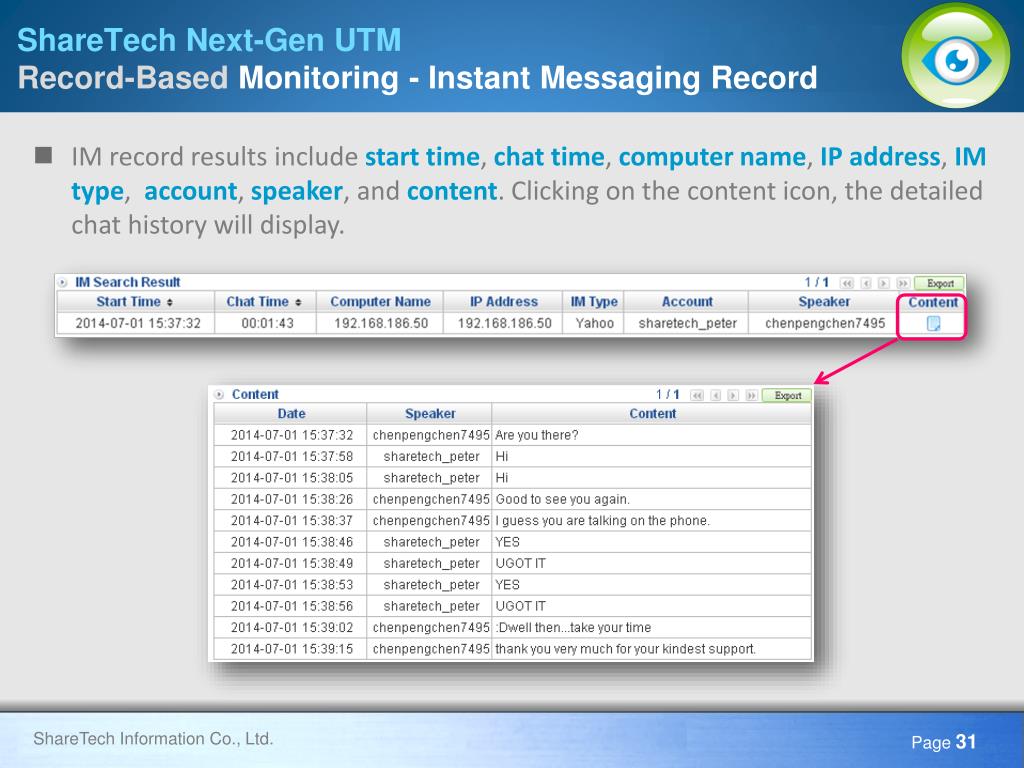Click the IM Search Result panel title
The image size is (1024, 768).
tap(127, 282)
